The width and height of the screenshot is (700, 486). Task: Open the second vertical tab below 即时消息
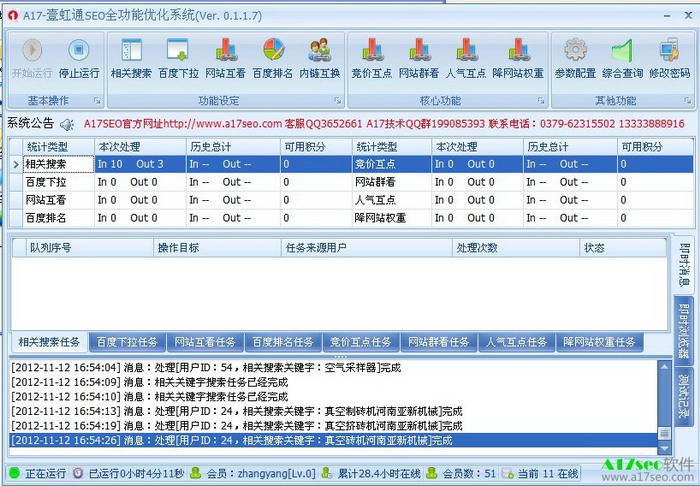[x=683, y=331]
